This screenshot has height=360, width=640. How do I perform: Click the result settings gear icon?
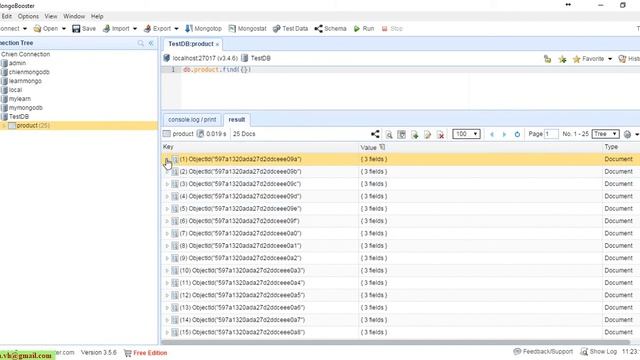627,134
